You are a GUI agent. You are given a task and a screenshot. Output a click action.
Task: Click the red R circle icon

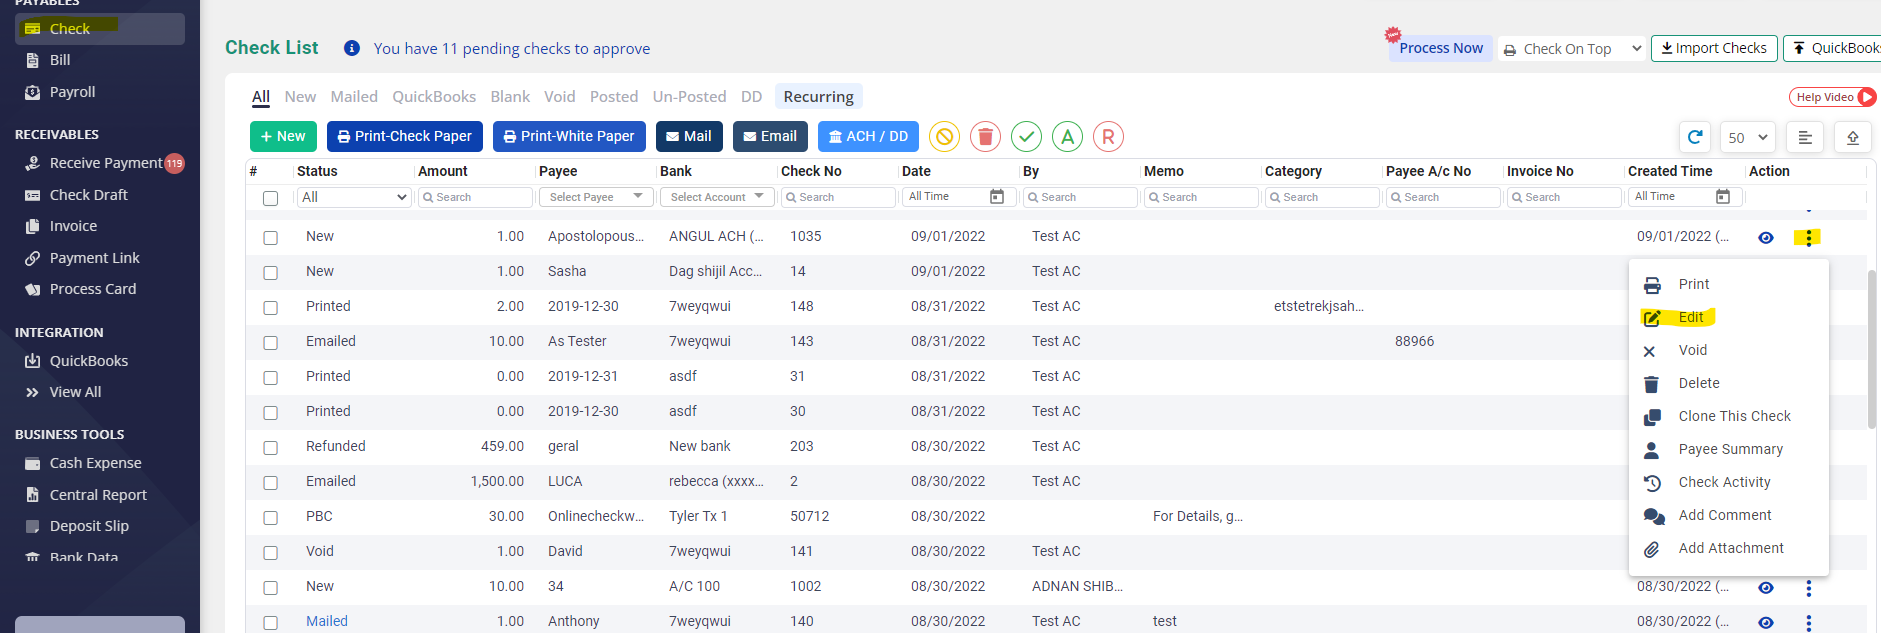(1108, 136)
